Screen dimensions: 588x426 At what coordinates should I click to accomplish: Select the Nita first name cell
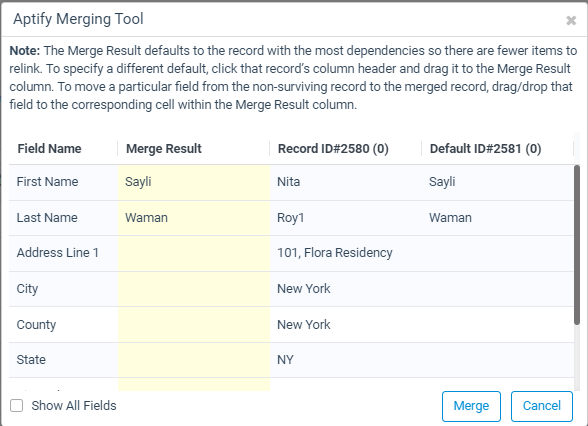coord(345,182)
